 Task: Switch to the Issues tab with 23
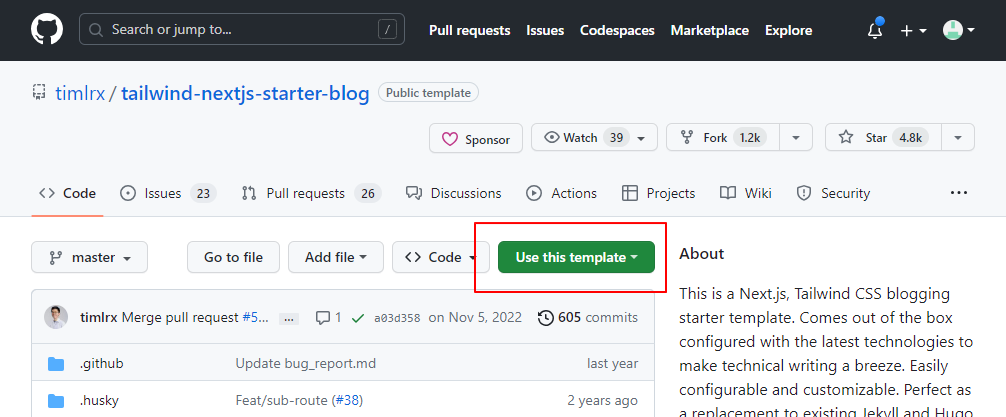[168, 193]
